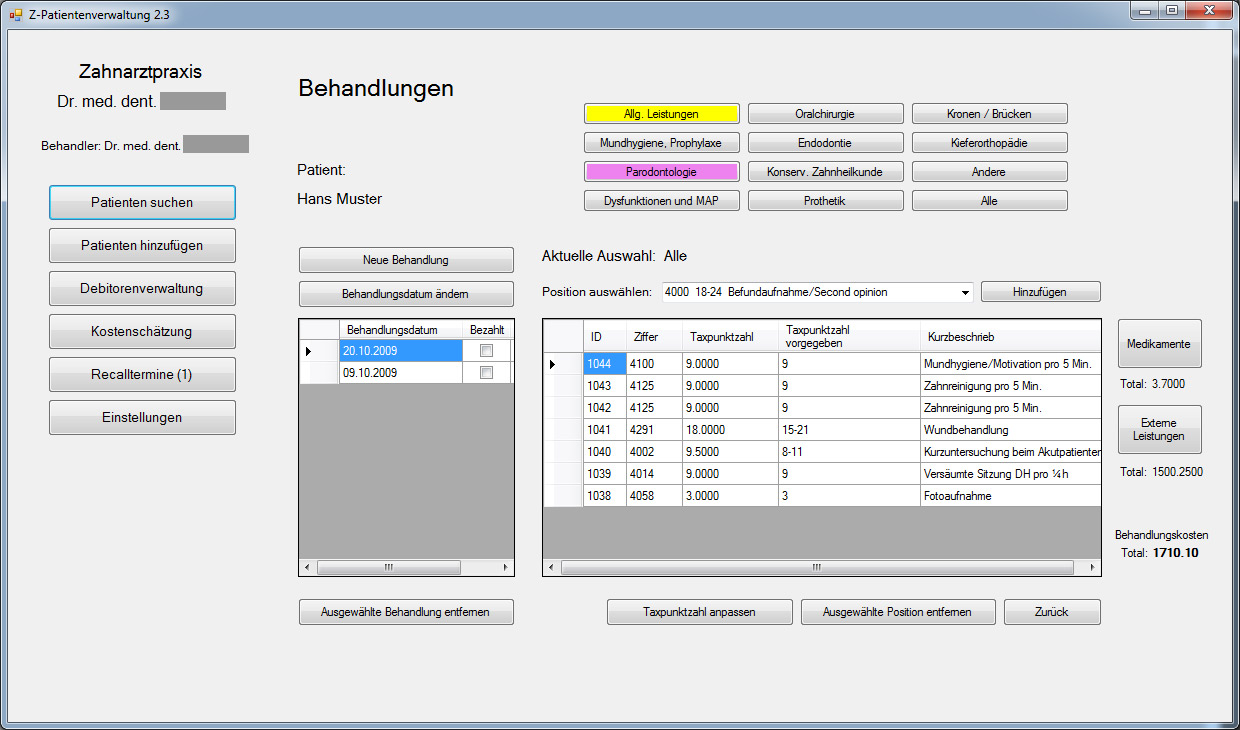1240x730 pixels.
Task: Open Debitorenverwaltung in sidebar
Action: coord(142,289)
